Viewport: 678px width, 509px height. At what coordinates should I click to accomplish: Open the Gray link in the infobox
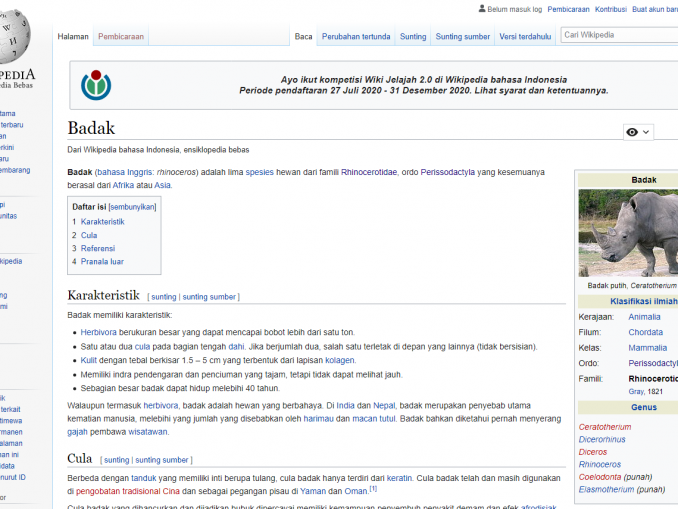pos(636,391)
